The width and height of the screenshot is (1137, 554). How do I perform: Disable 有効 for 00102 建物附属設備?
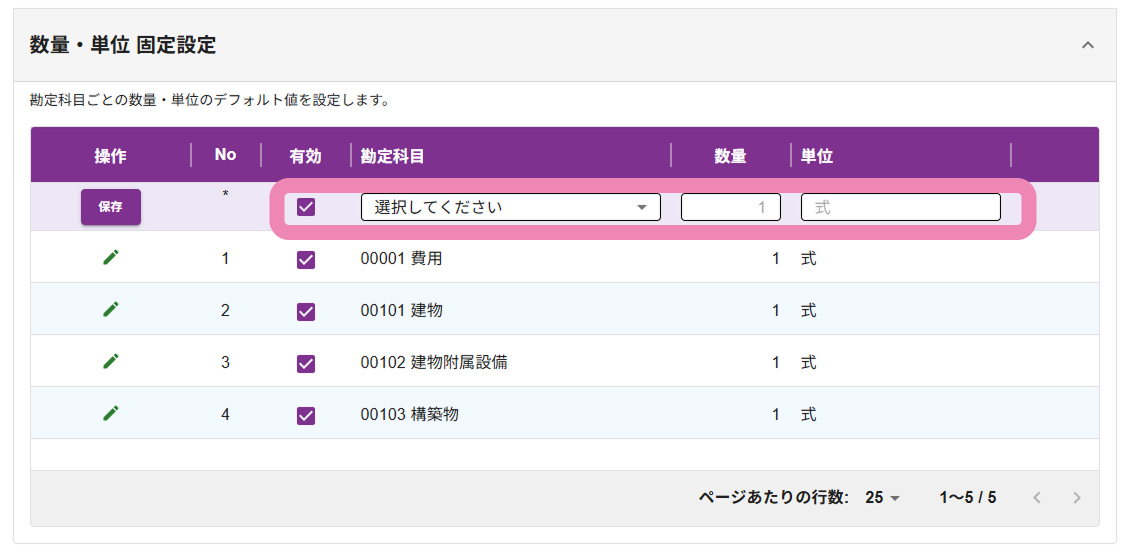tap(306, 363)
